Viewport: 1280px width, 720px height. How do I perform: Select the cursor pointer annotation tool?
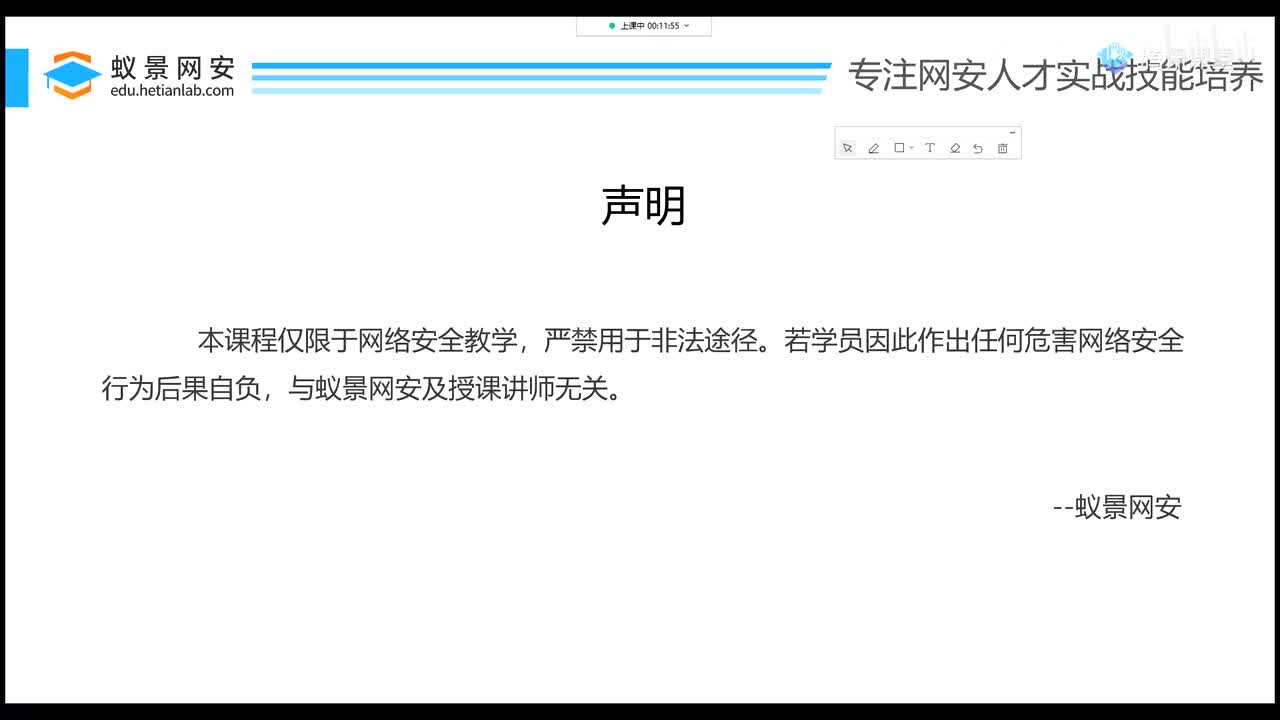pyautogui.click(x=847, y=148)
